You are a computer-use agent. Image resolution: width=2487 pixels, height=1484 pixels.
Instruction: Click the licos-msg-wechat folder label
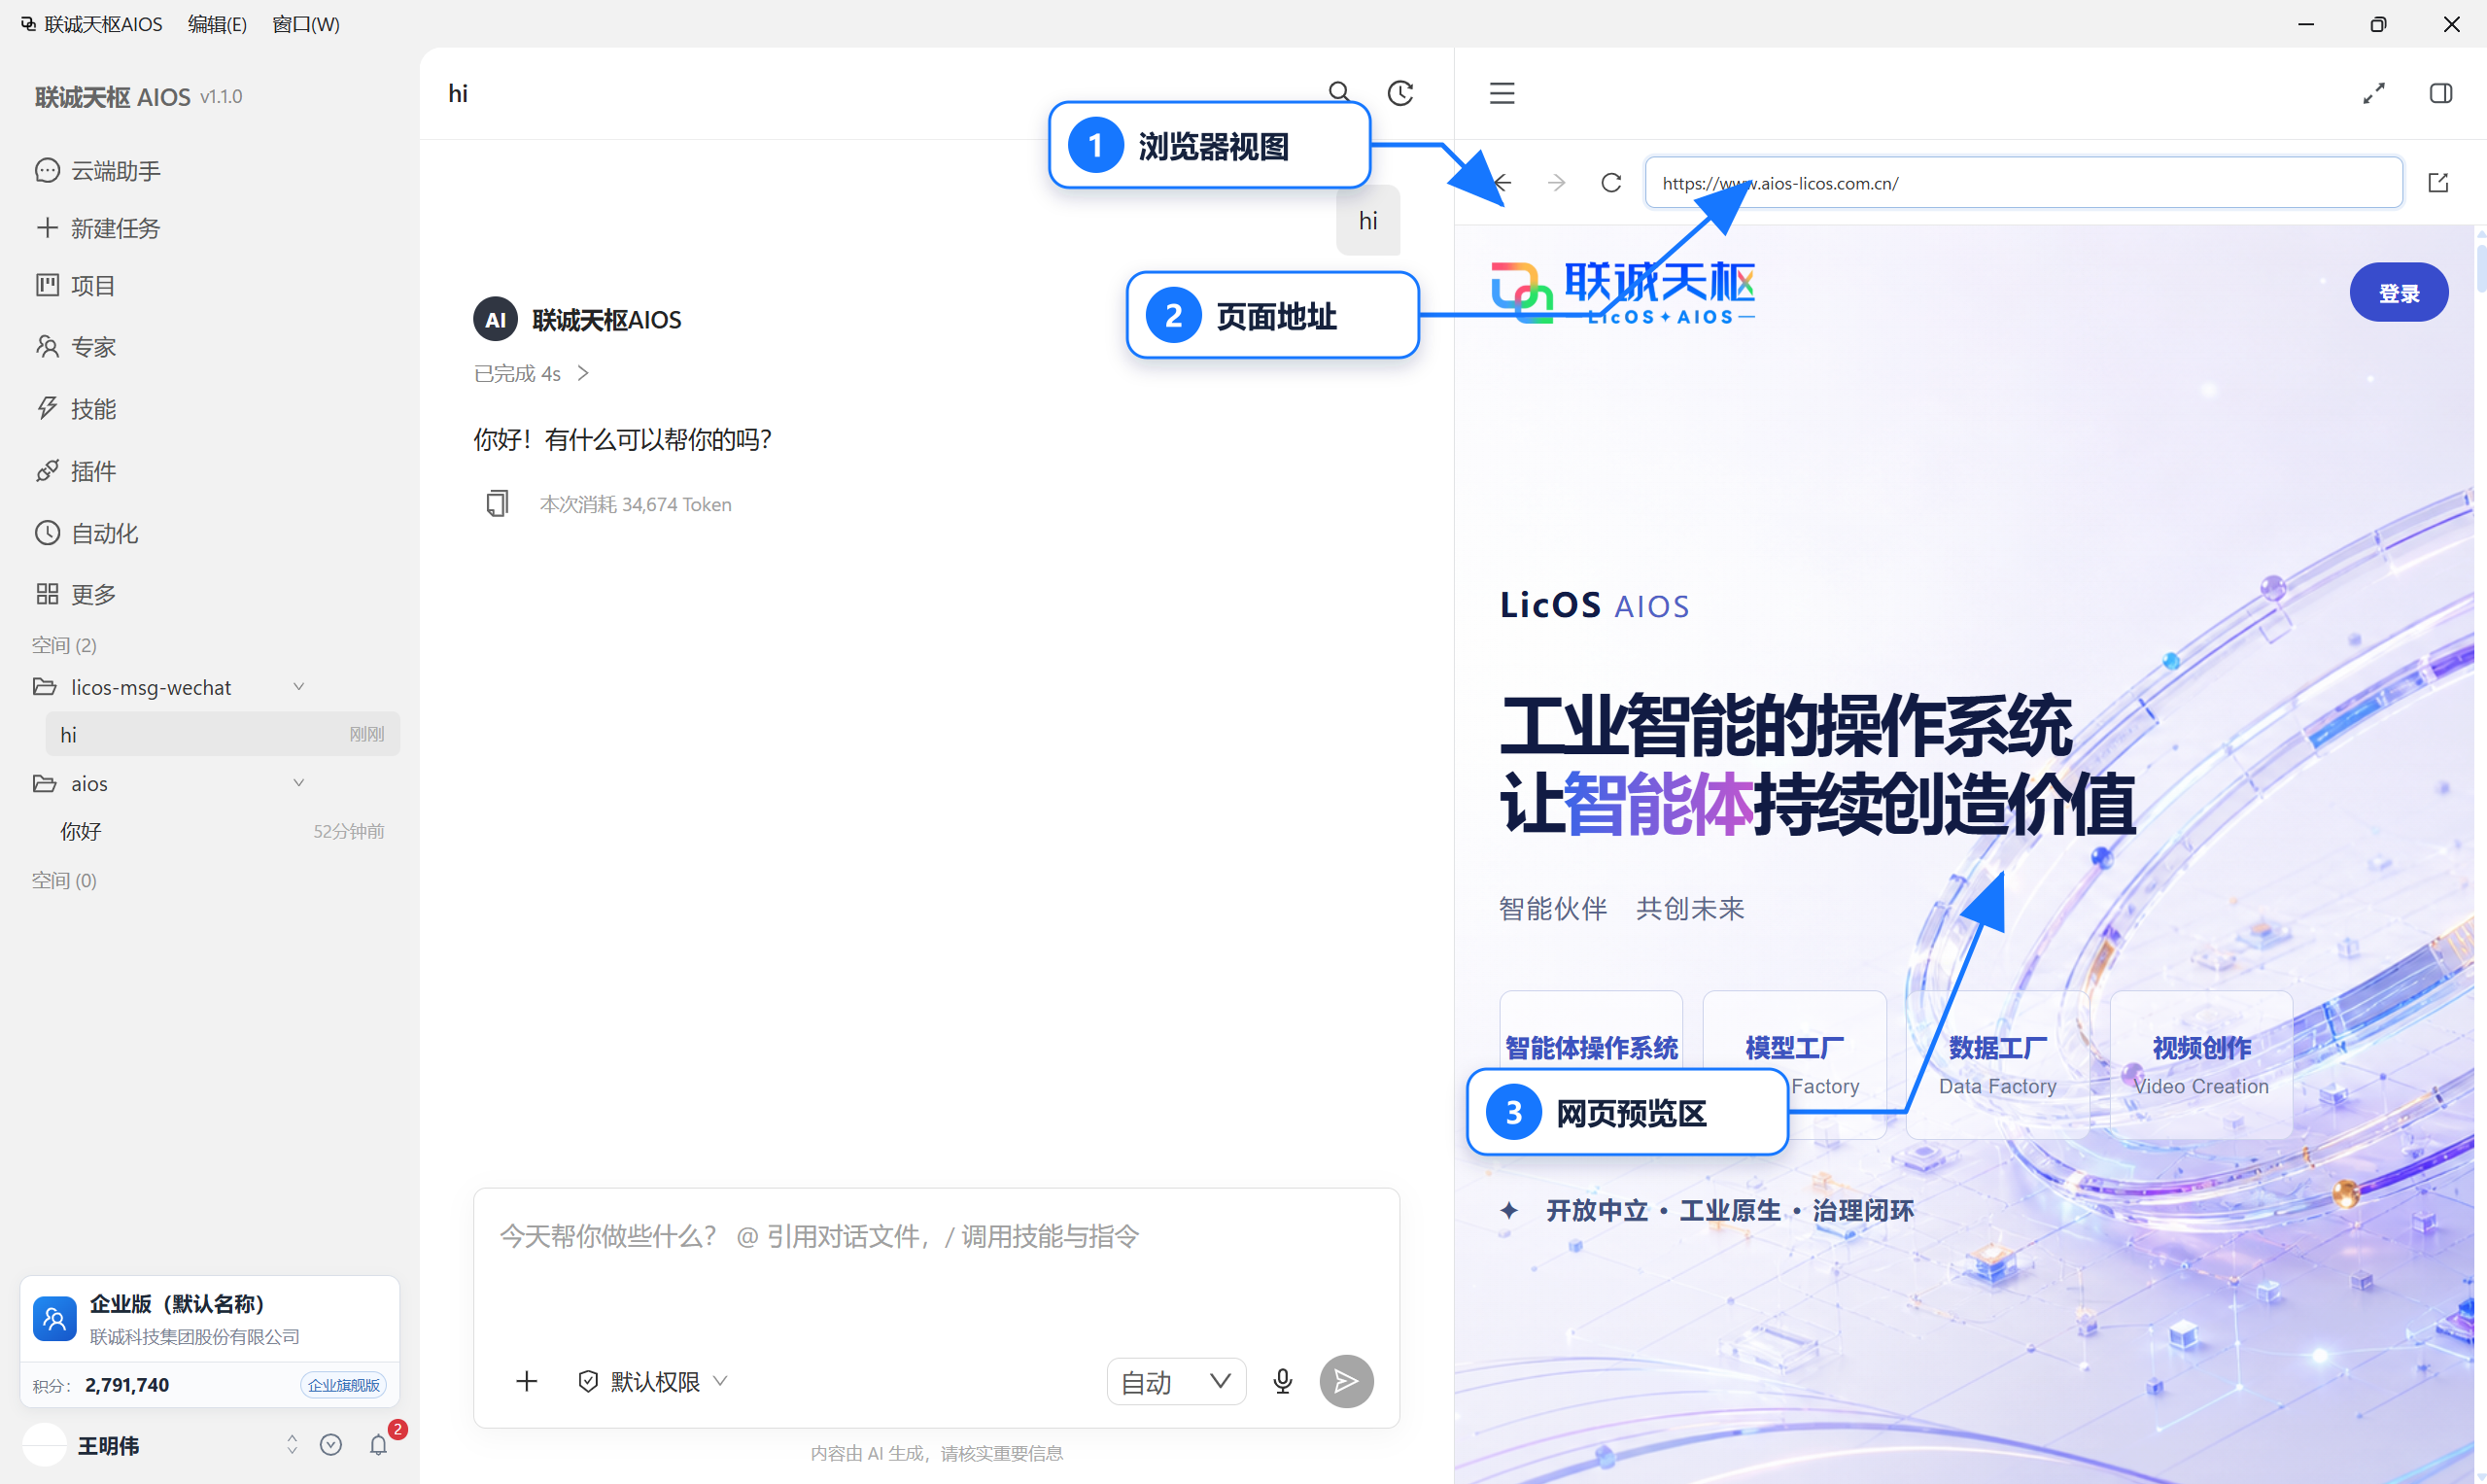point(150,687)
